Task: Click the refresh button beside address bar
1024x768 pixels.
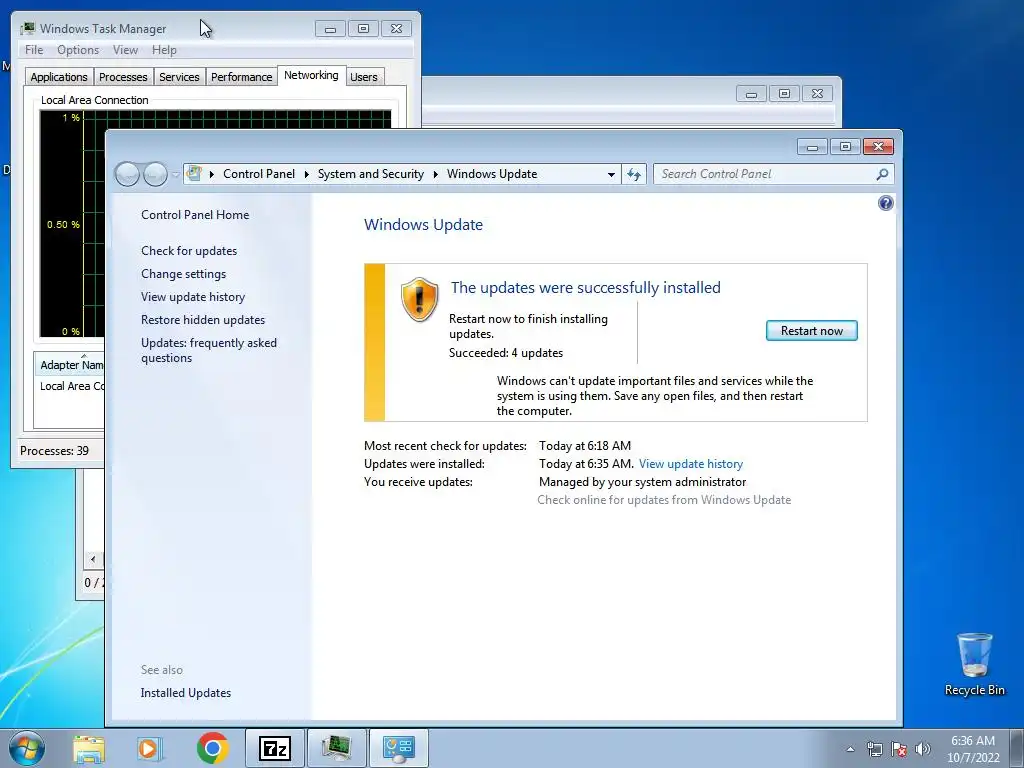Action: (633, 174)
